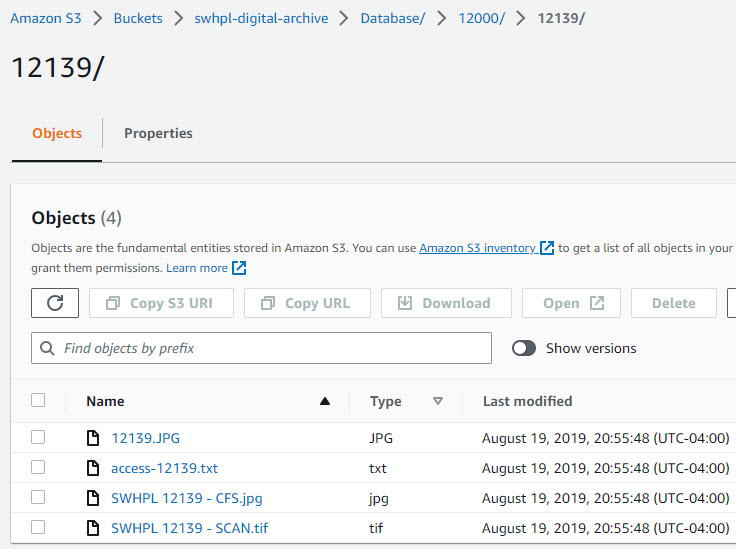The image size is (736, 549).
Task: Click the file icon beside 12139.JPG
Action: pos(93,438)
